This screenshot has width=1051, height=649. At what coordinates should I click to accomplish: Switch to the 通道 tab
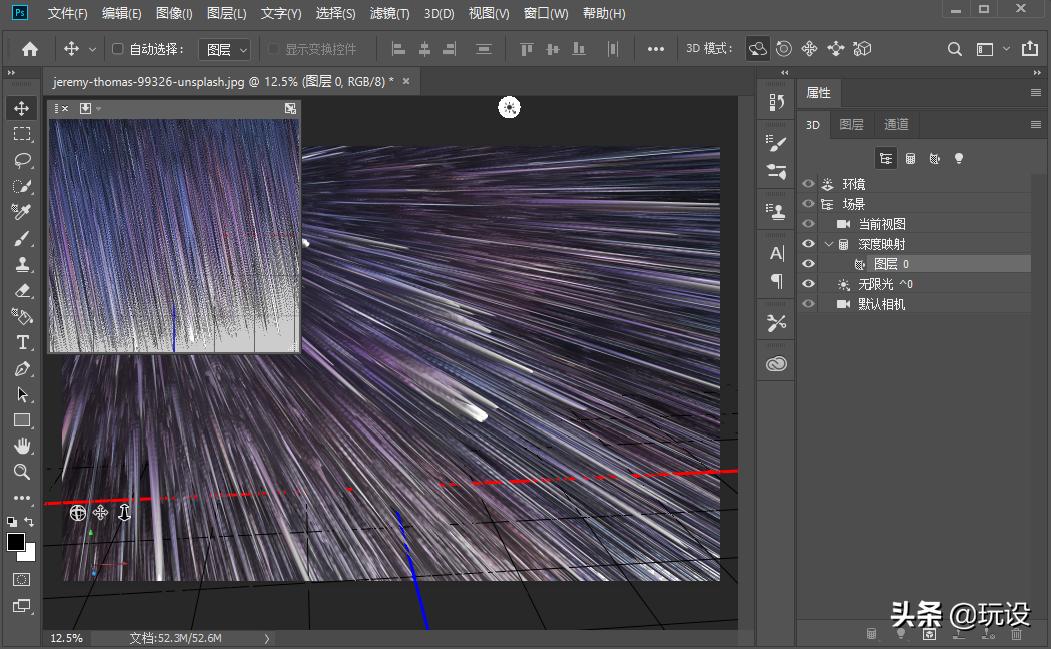tap(896, 125)
